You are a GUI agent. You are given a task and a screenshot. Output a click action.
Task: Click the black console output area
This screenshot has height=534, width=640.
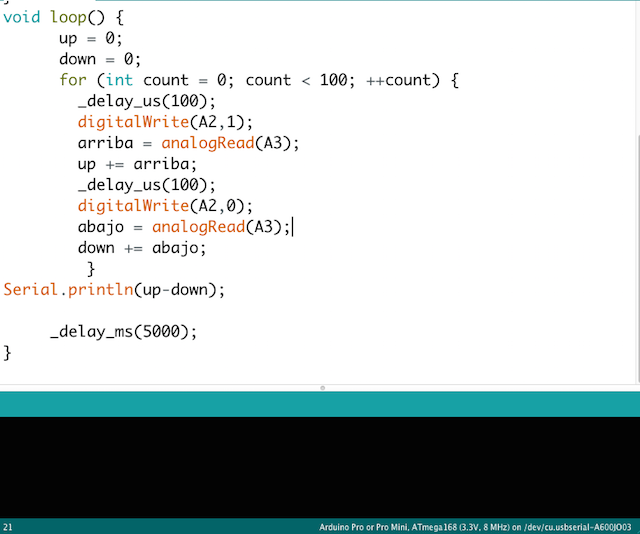(320, 467)
